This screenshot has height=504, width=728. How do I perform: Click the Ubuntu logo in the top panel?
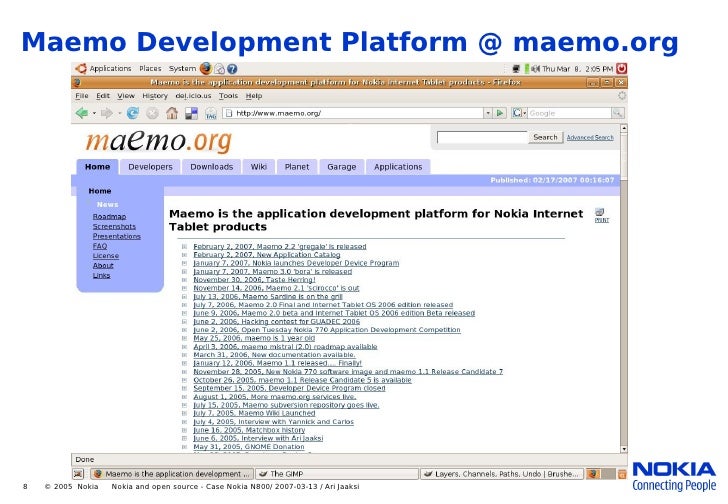81,69
